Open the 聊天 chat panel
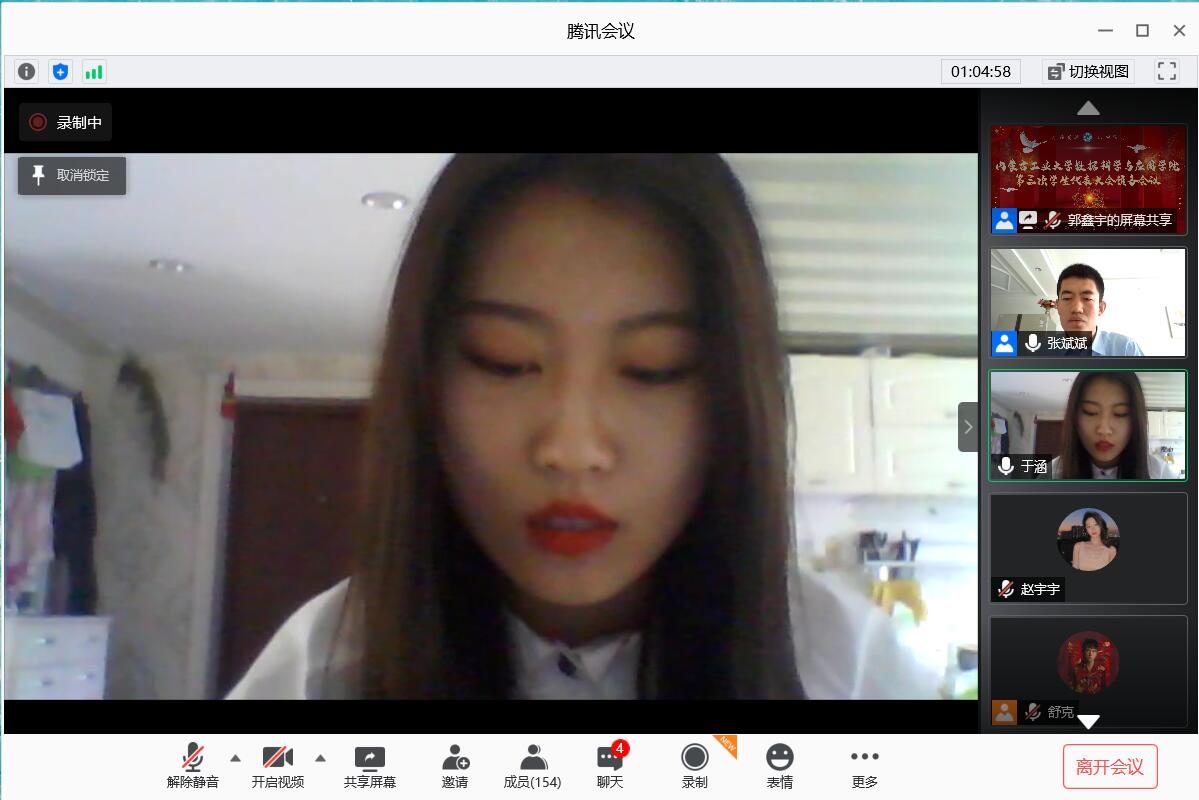 point(610,766)
